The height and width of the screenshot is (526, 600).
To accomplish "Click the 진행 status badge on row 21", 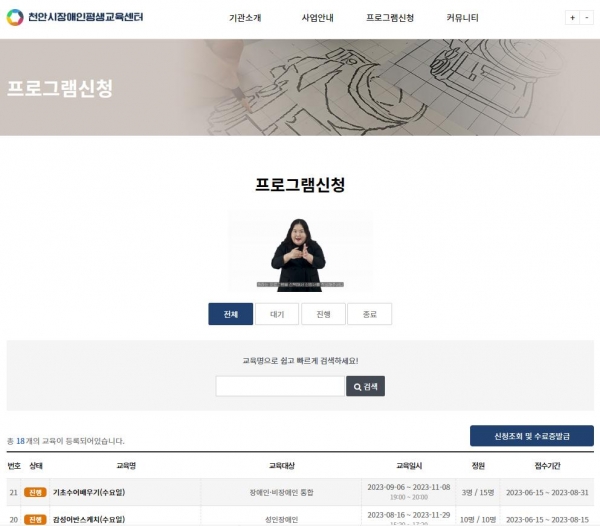I will click(35, 492).
